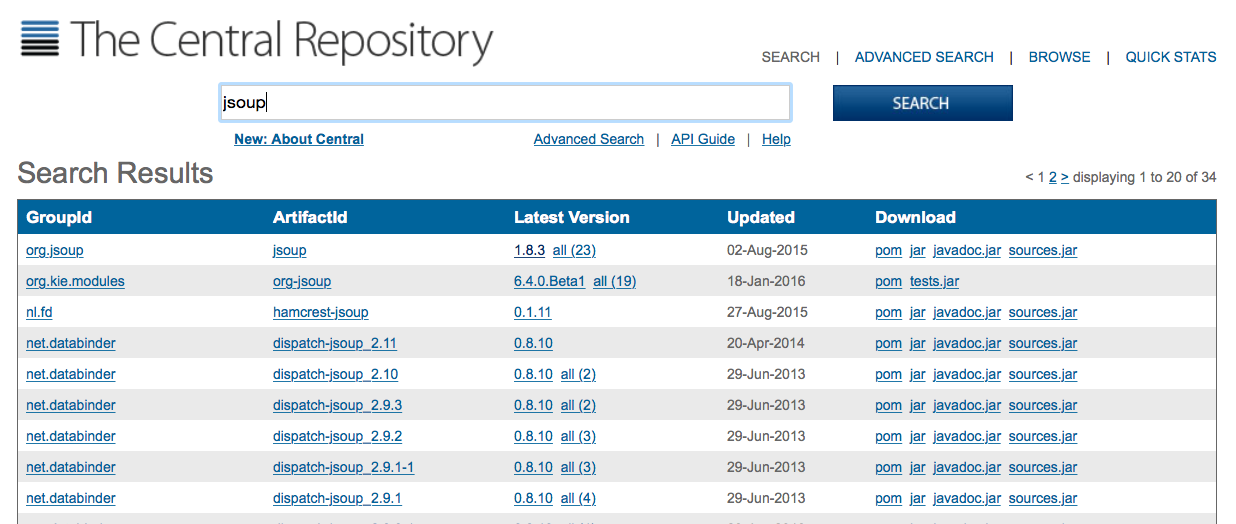Click The Central Repository logo icon

(x=40, y=38)
